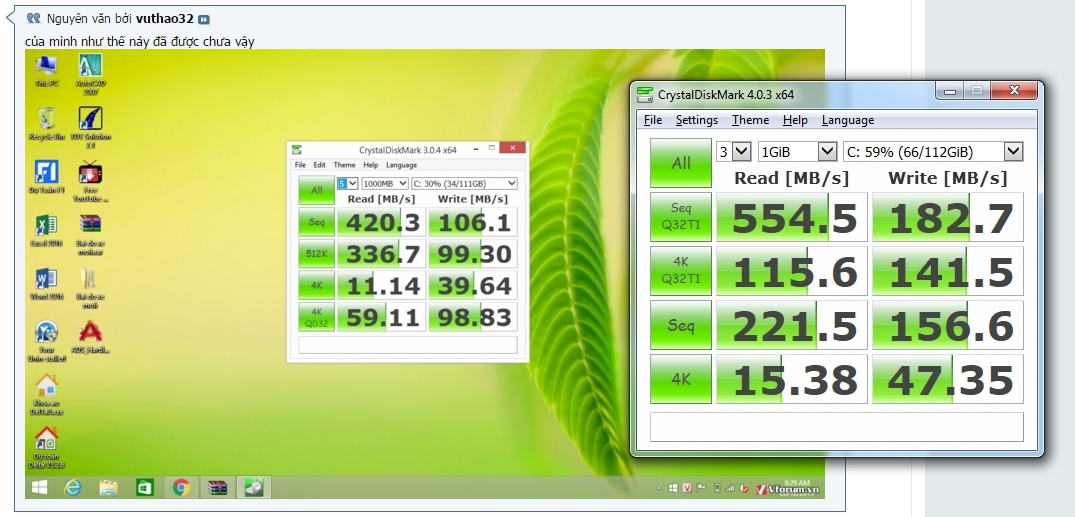Open drive dropdown C: 30% (34/111GB)
The image size is (1075, 517).
point(464,184)
